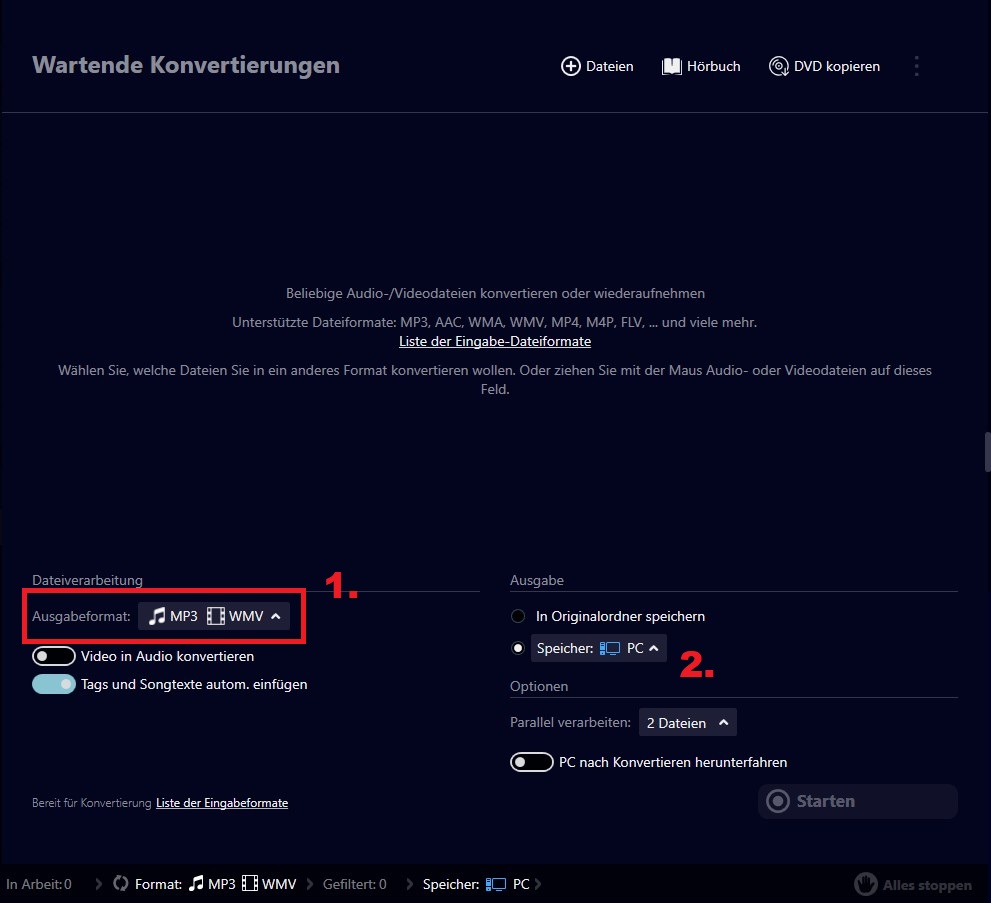Click the plus icon beside Dateien

point(571,66)
